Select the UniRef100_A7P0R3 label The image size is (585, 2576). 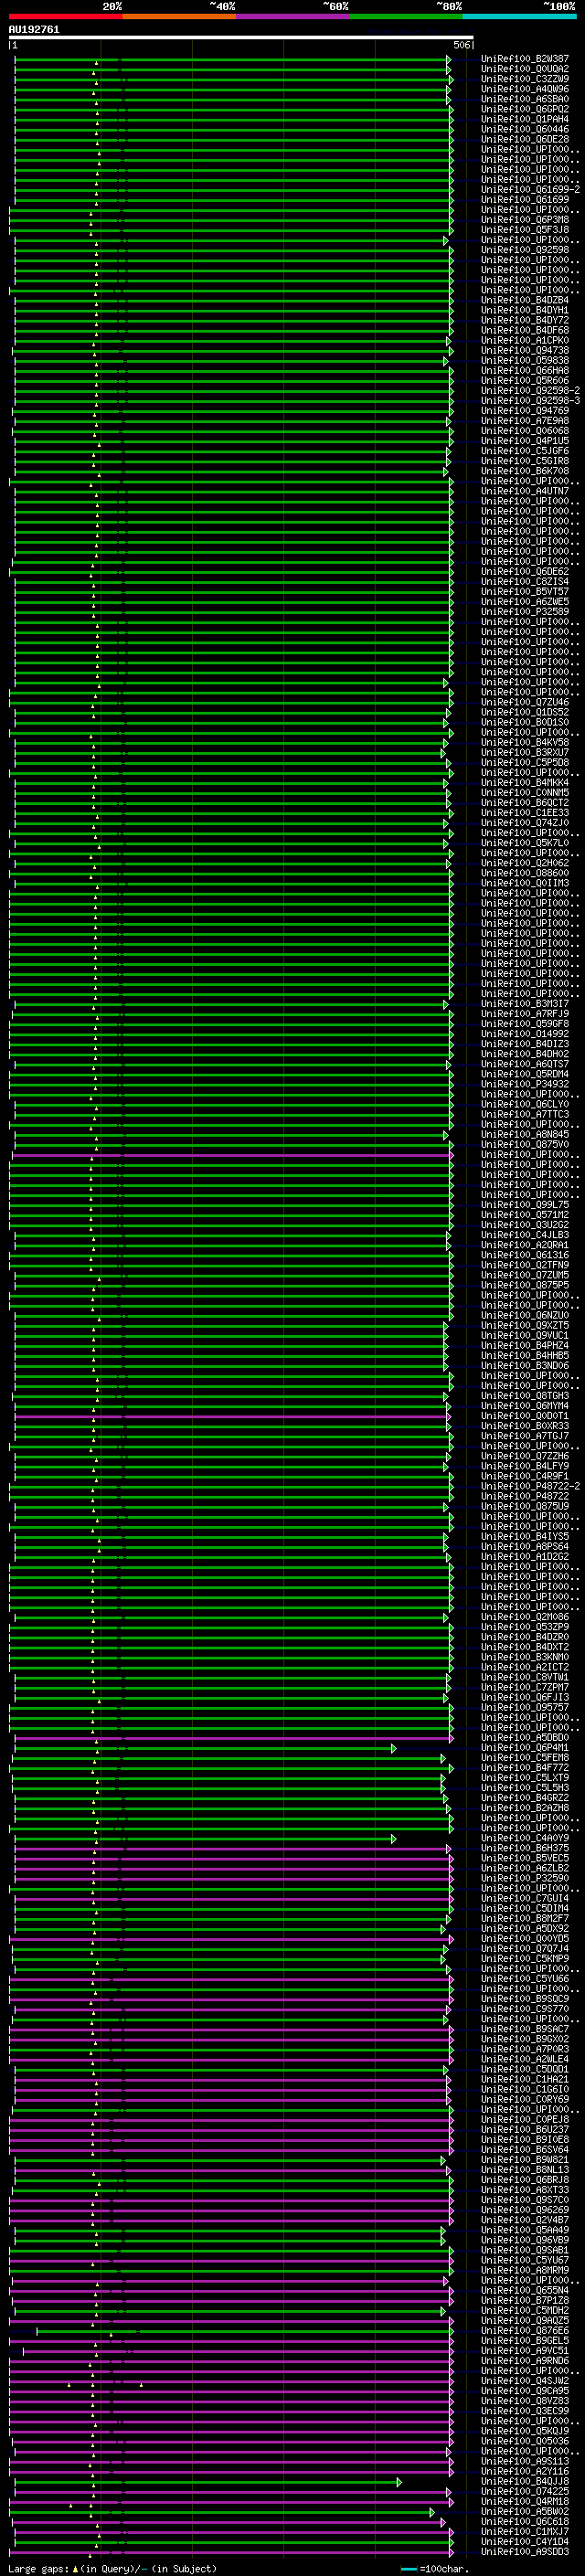[x=525, y=2049]
